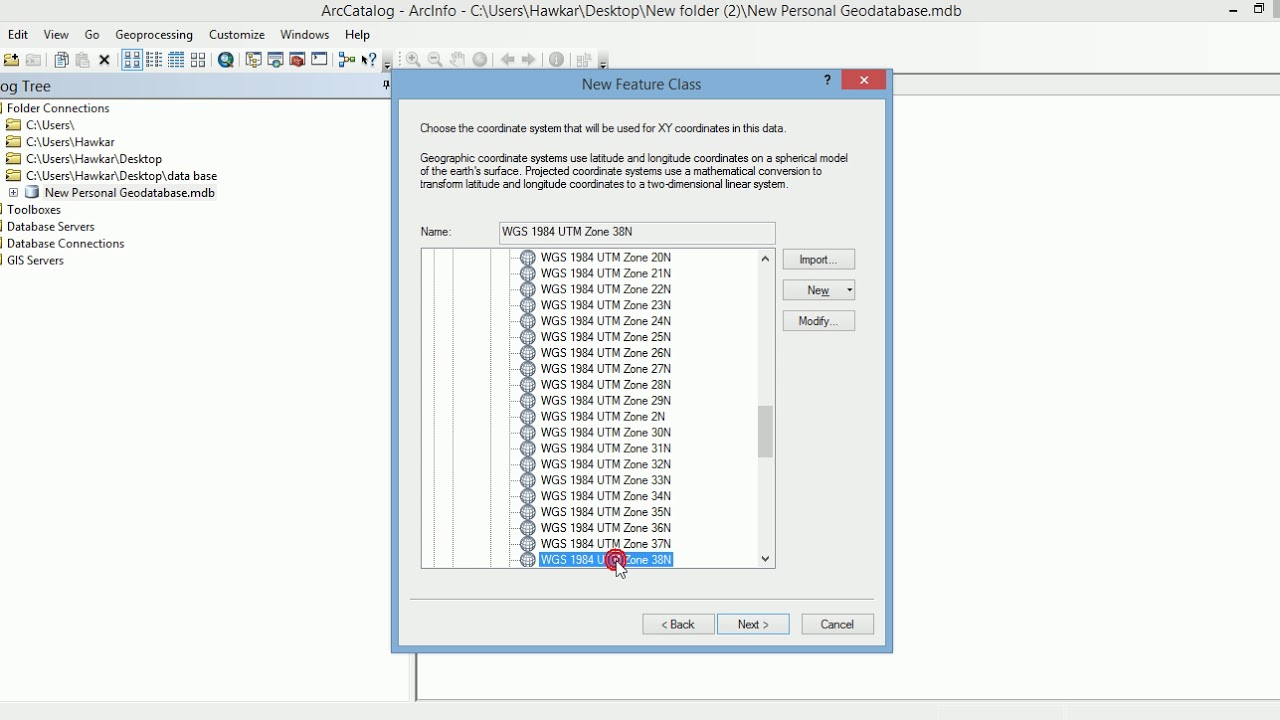The height and width of the screenshot is (720, 1280).
Task: Select Database Servers in Catalog Tree
Action: pos(51,227)
